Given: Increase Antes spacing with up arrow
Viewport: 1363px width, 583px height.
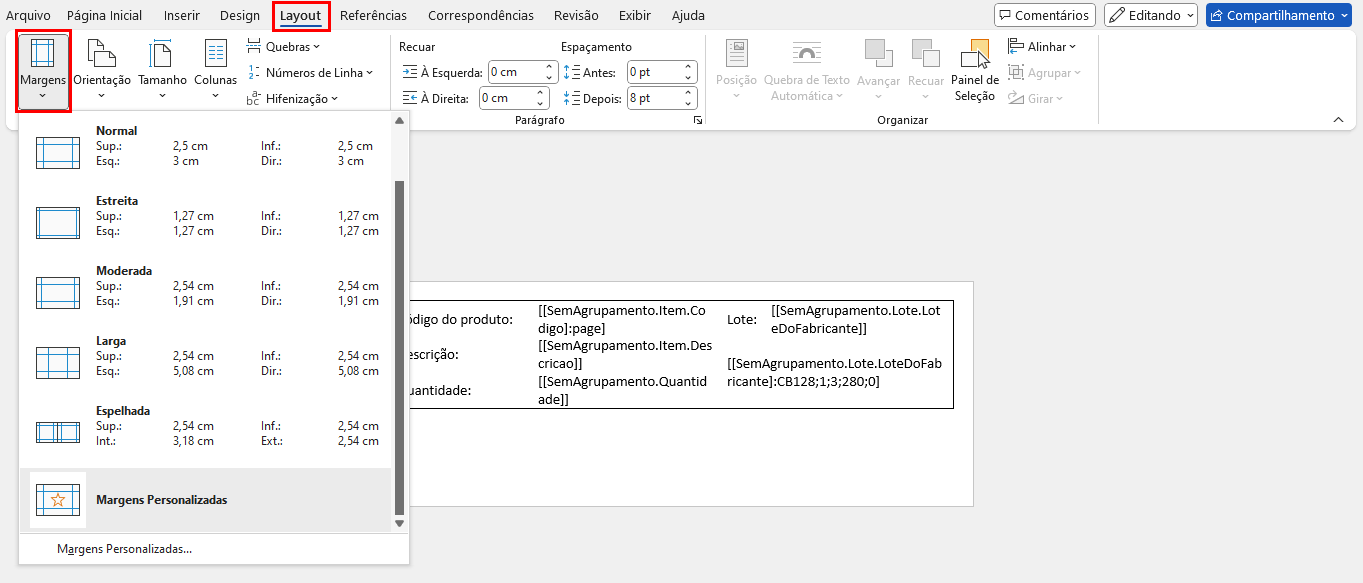Looking at the screenshot, I should pos(688,67).
